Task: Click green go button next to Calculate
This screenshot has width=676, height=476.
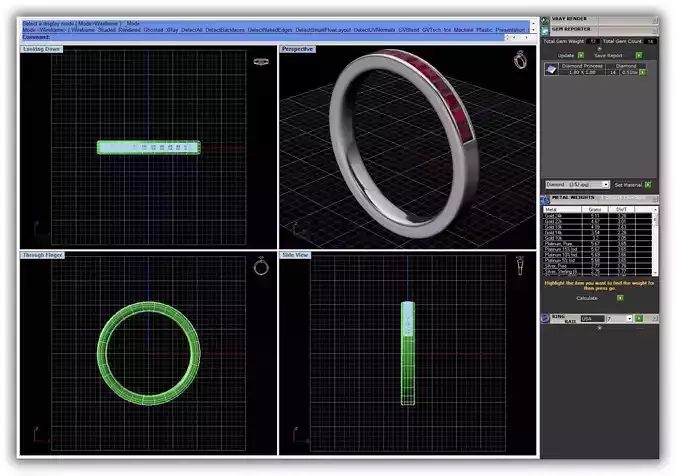Action: tap(620, 298)
